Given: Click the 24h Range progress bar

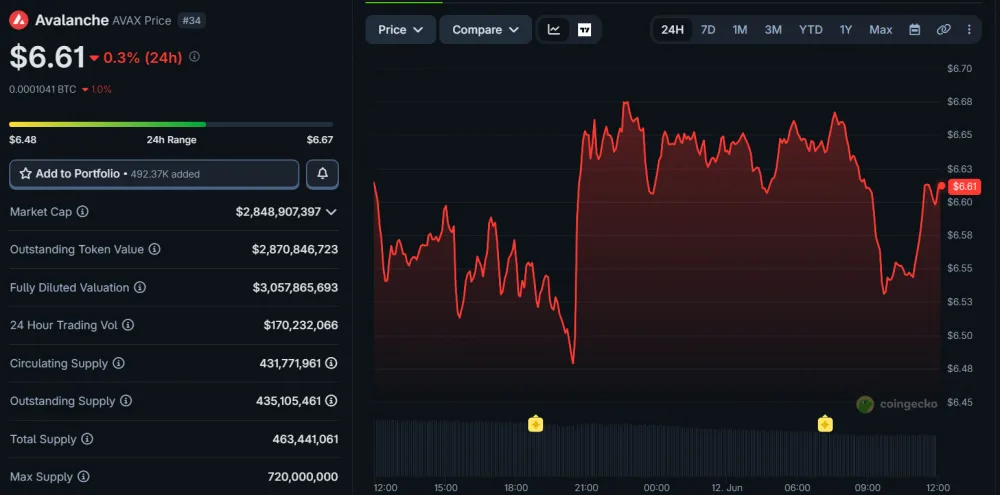Looking at the screenshot, I should [171, 124].
